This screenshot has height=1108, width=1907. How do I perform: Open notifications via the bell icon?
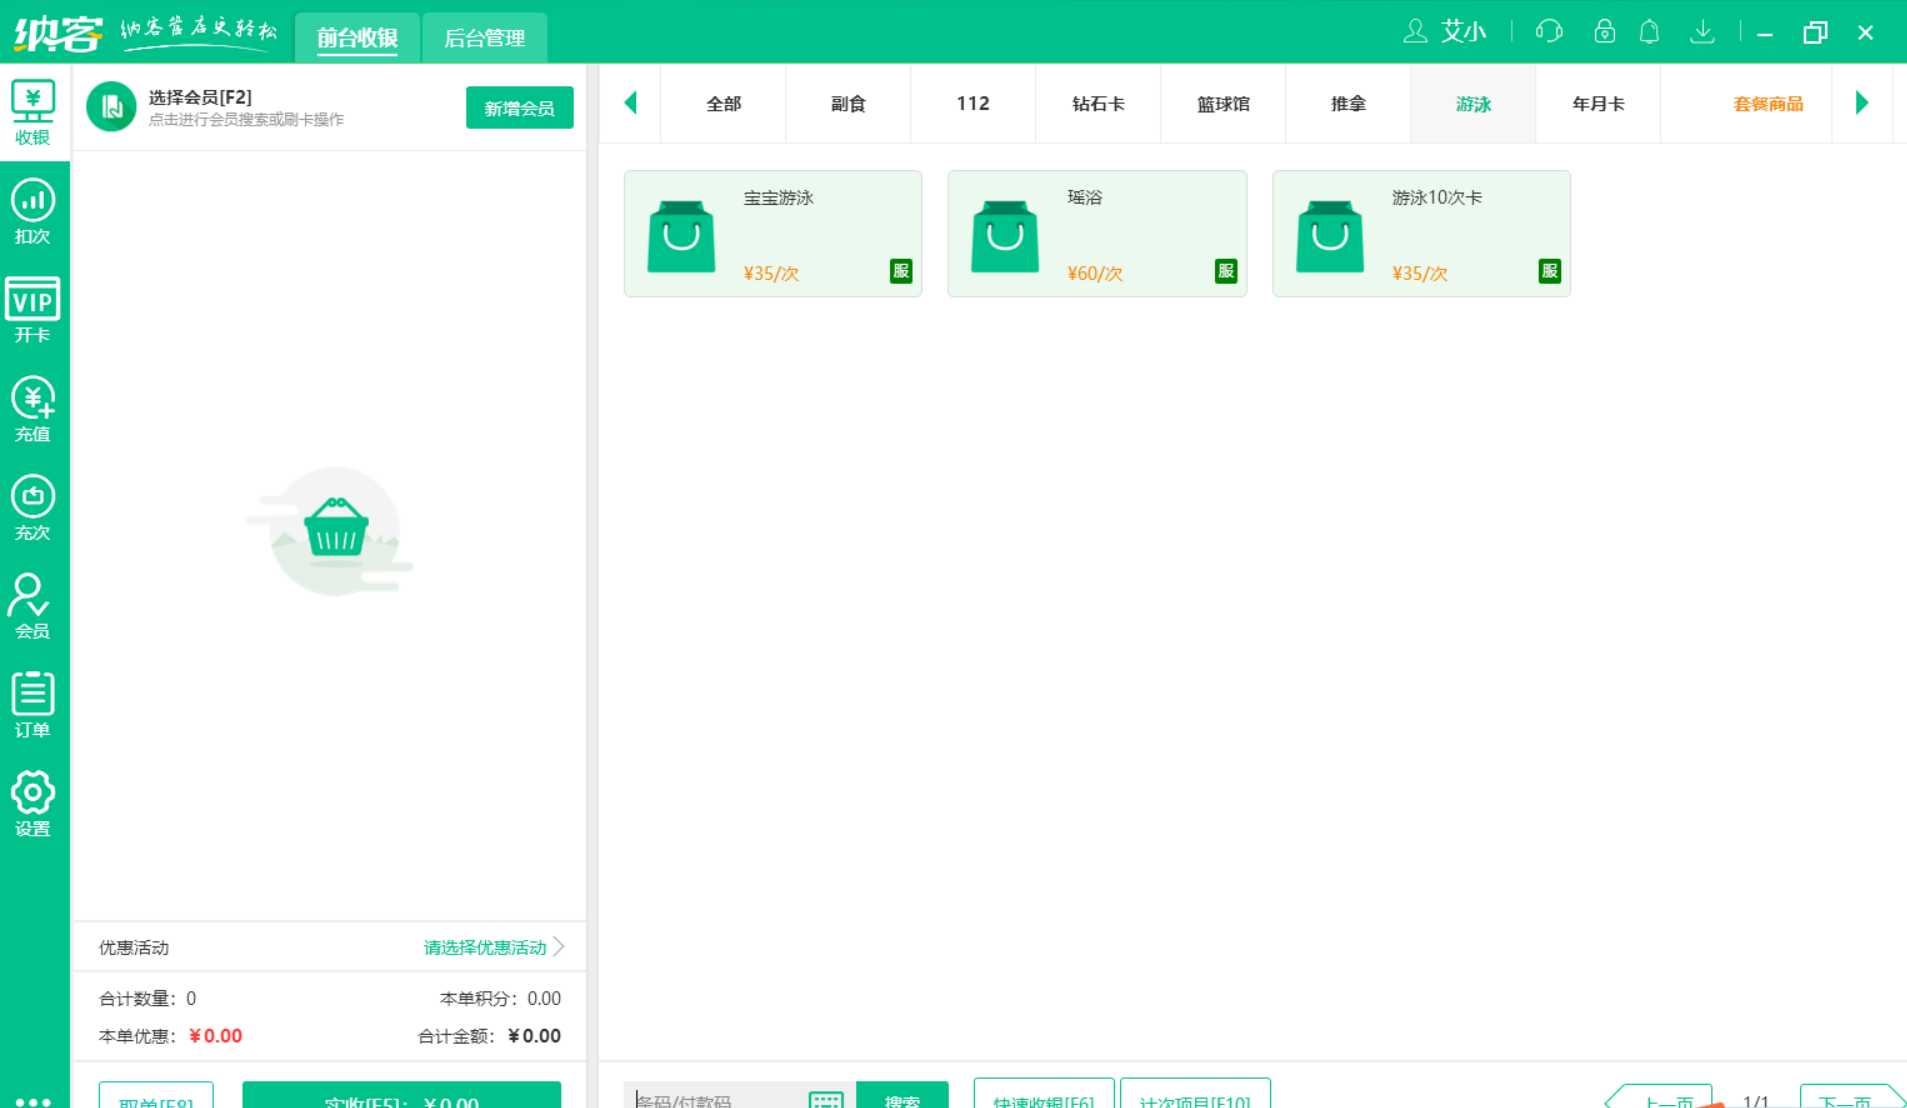[1648, 31]
